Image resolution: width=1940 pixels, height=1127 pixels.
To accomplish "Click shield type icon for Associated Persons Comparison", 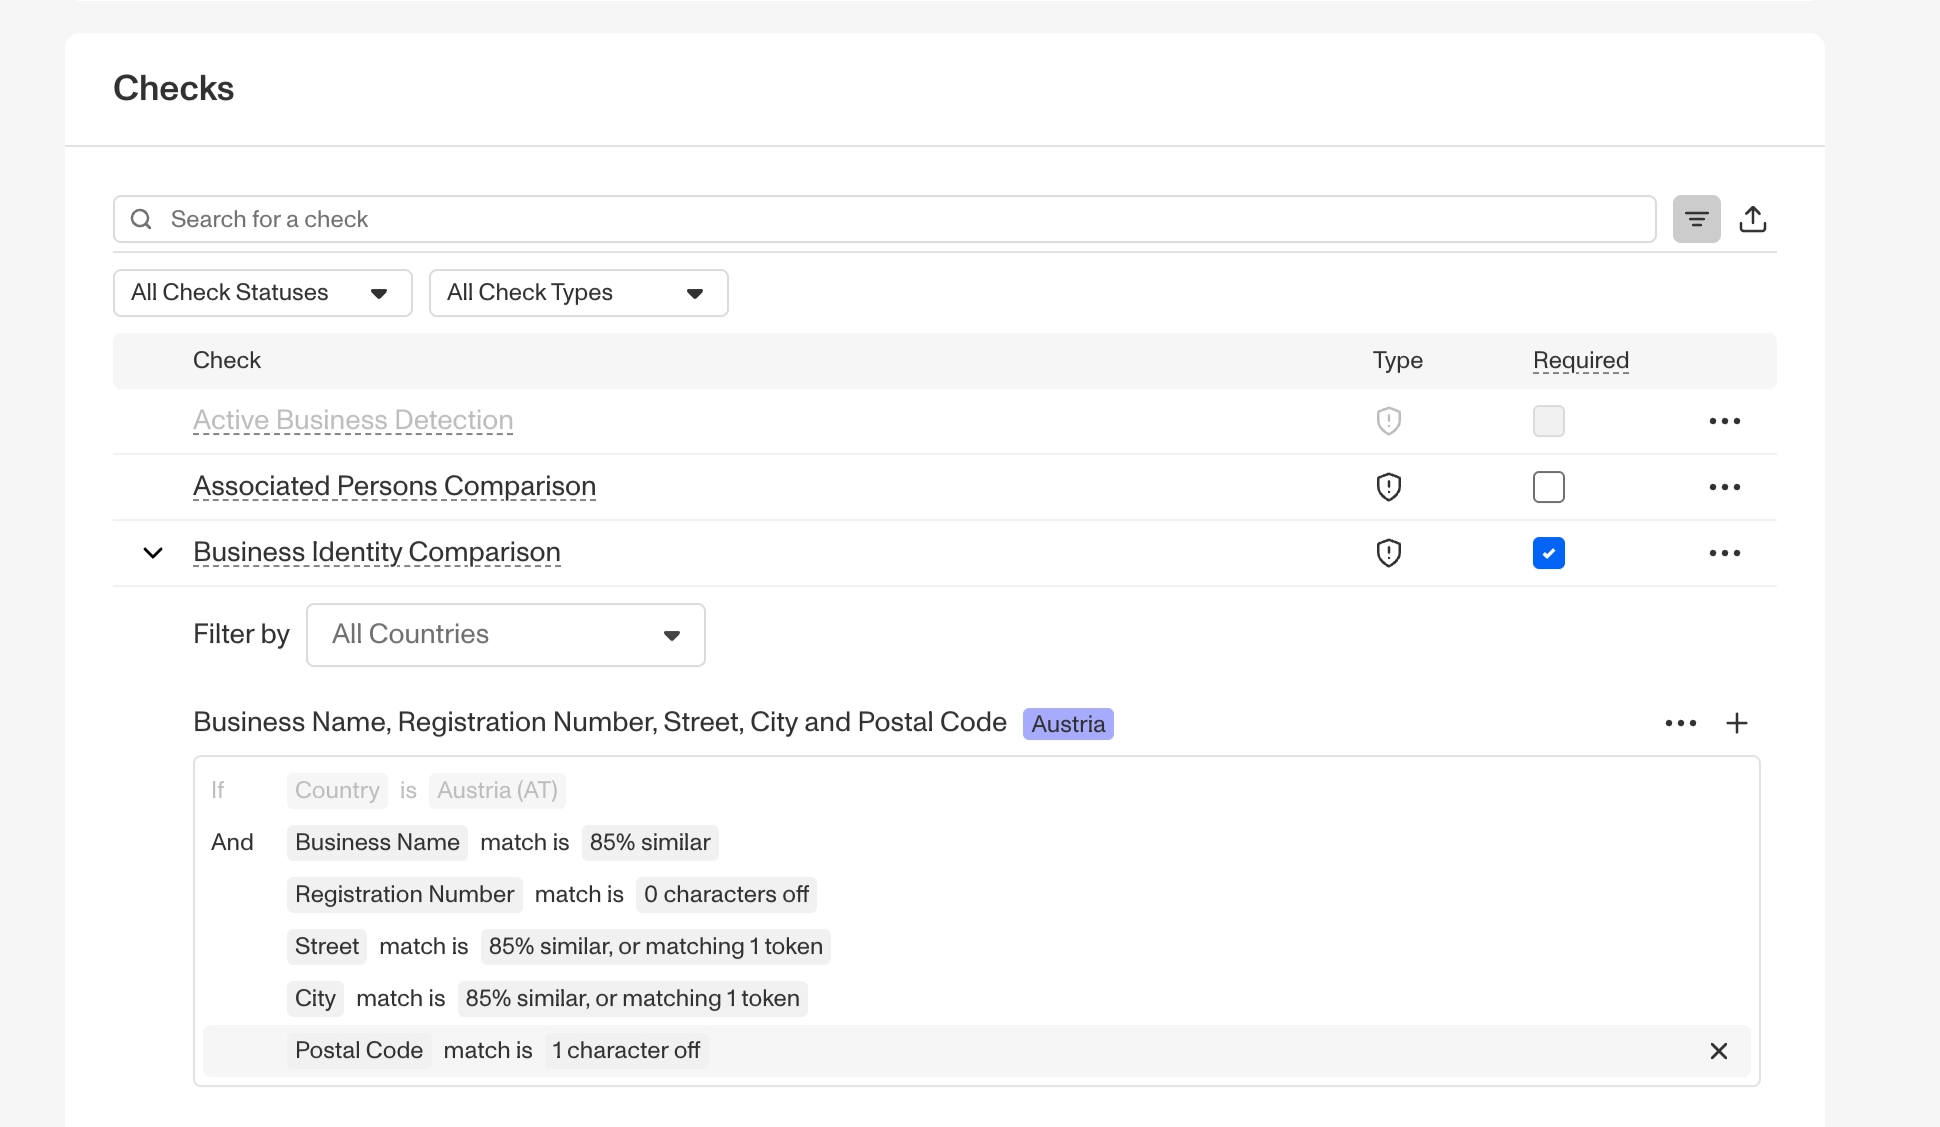I will point(1388,487).
